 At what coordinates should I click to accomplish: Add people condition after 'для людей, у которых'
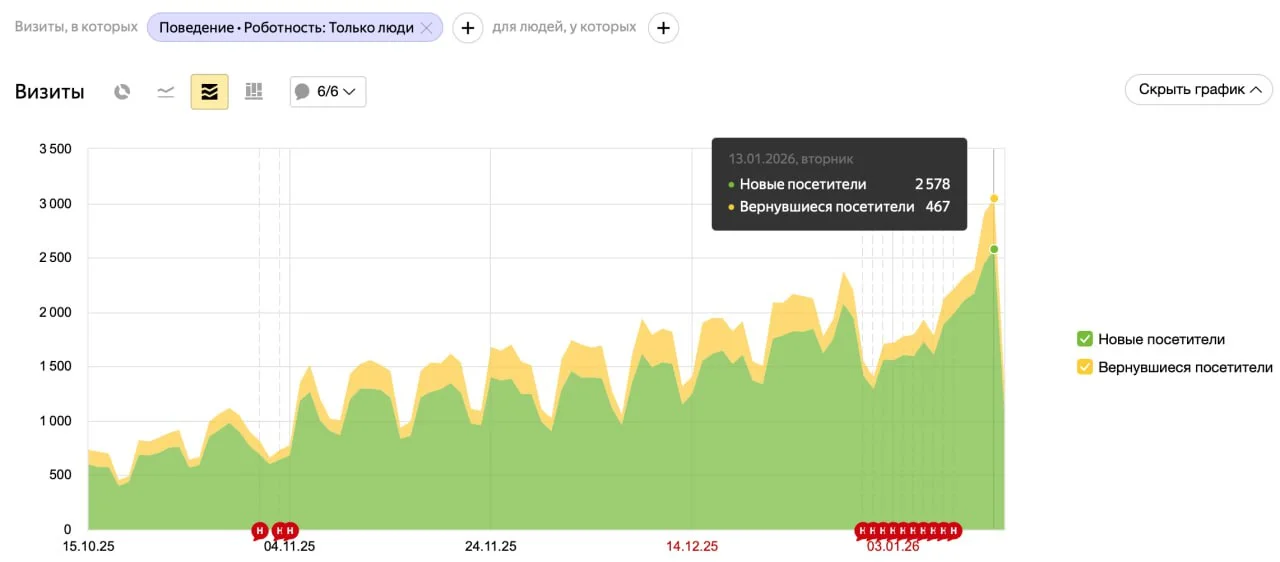tap(663, 28)
